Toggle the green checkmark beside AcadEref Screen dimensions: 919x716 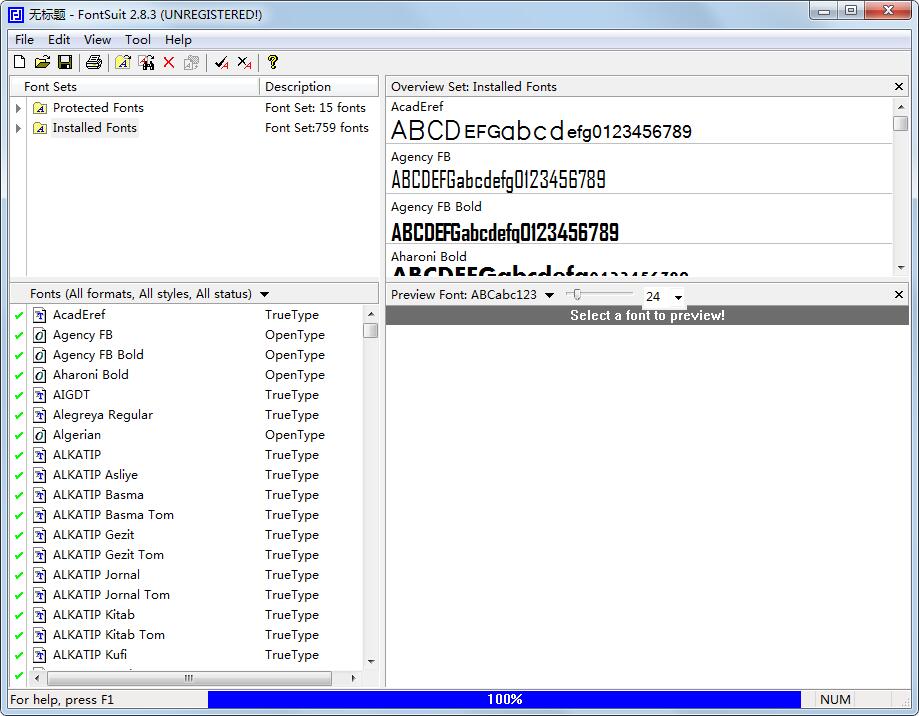click(x=19, y=315)
